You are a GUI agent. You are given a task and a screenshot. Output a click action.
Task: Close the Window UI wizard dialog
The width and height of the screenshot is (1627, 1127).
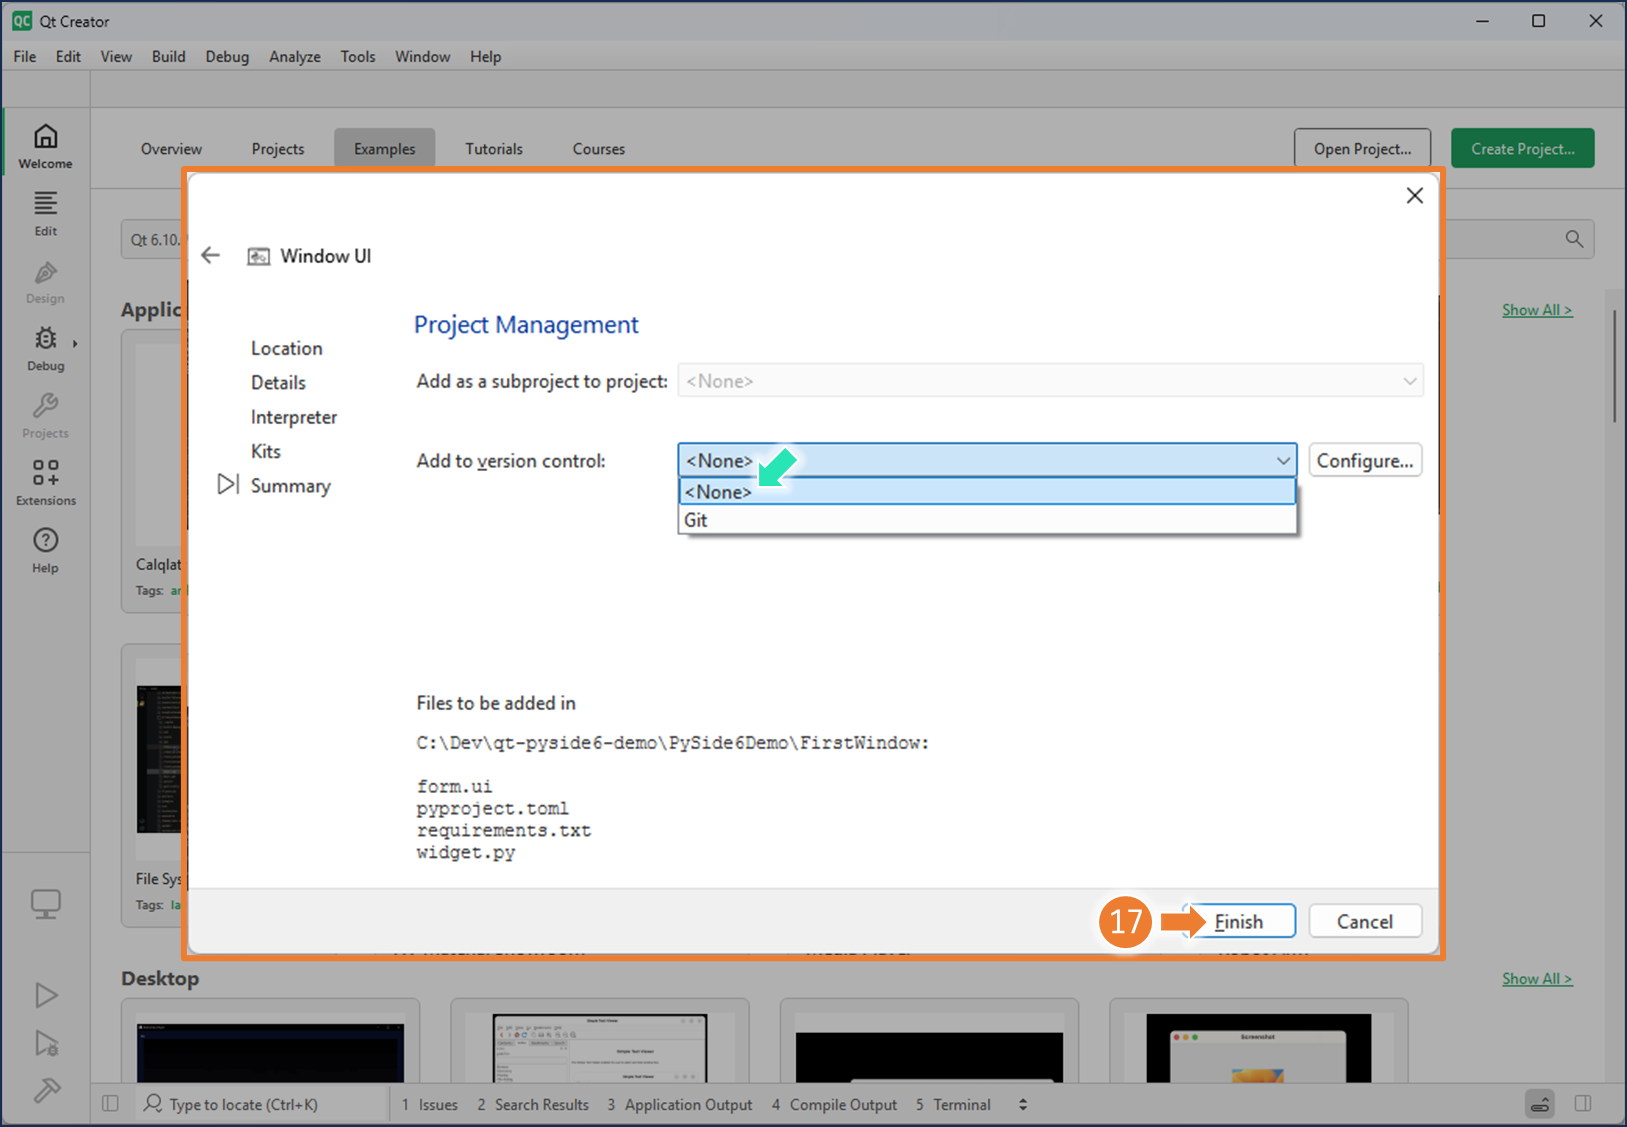1414,196
